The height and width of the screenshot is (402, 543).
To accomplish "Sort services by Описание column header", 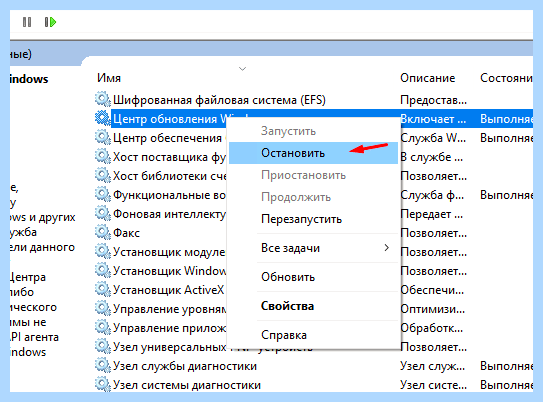I will 427,78.
